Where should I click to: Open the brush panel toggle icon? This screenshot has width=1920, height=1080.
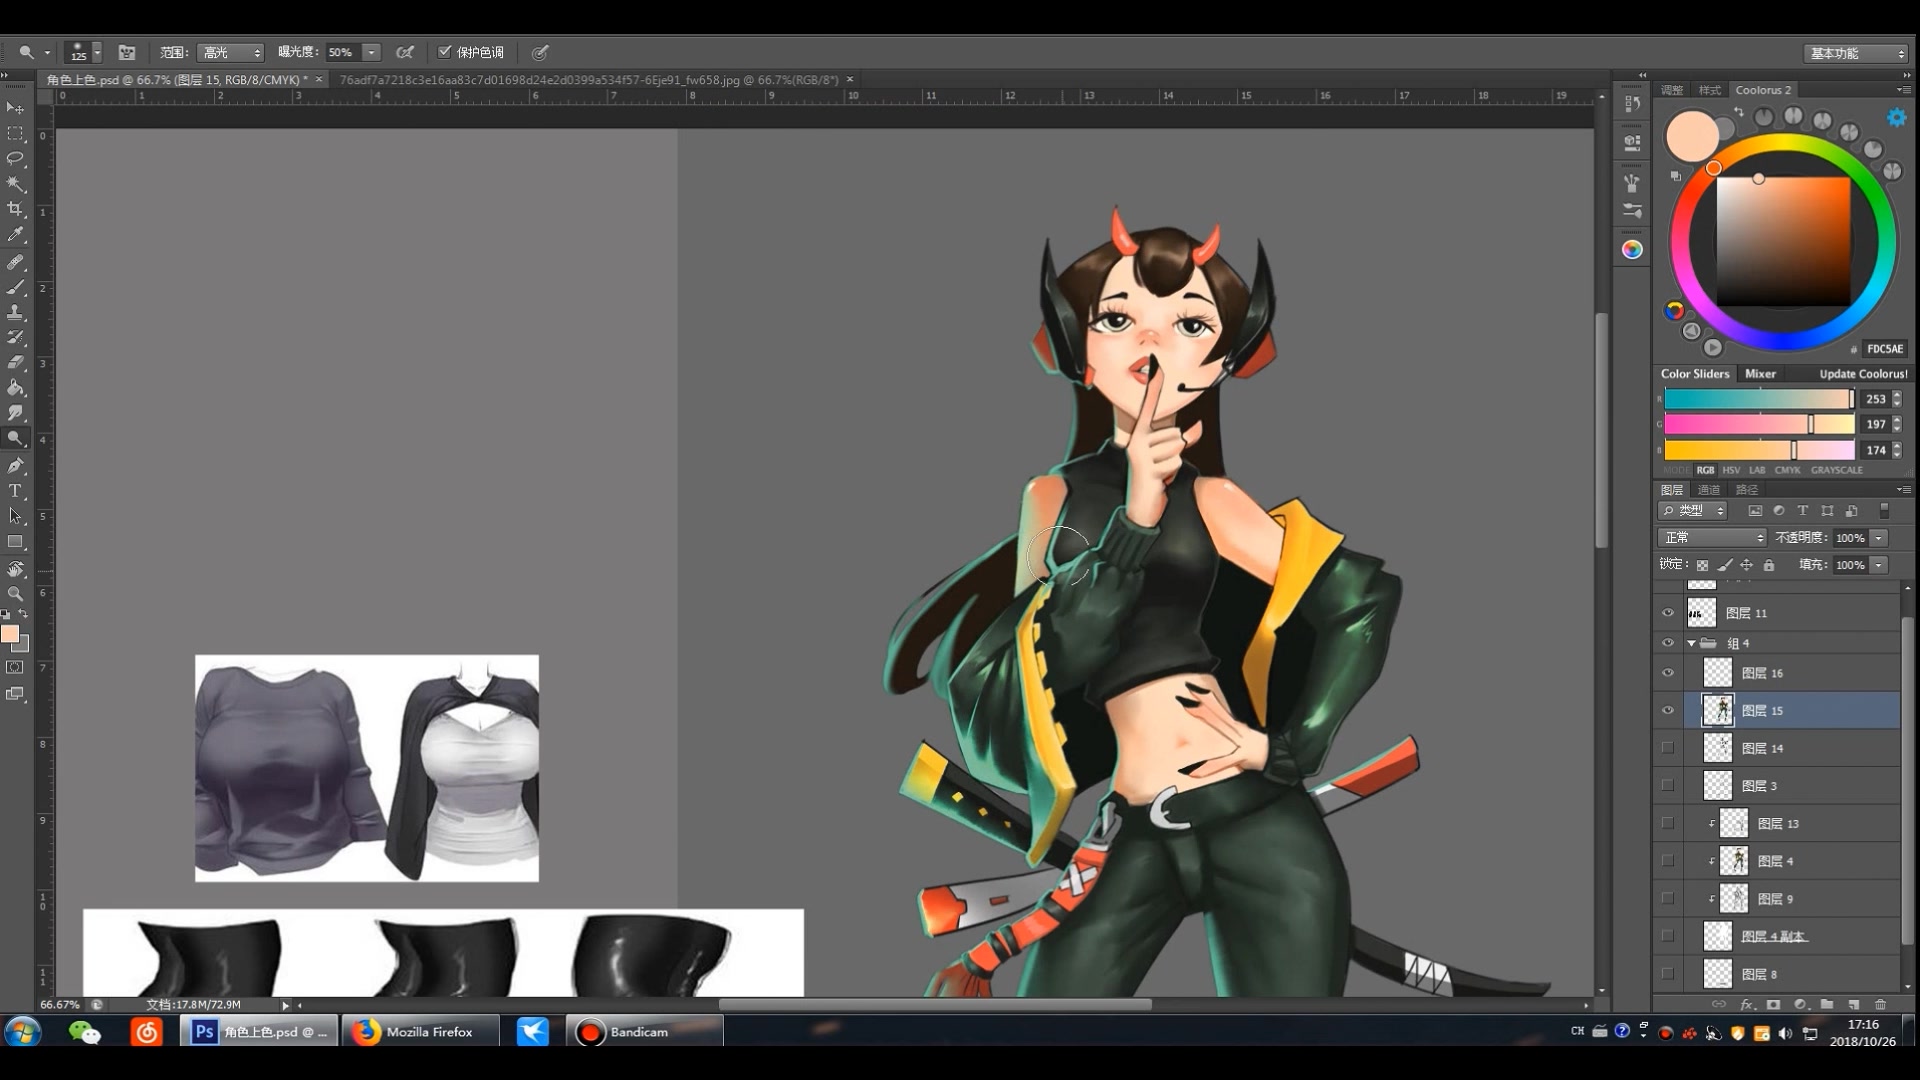(127, 52)
